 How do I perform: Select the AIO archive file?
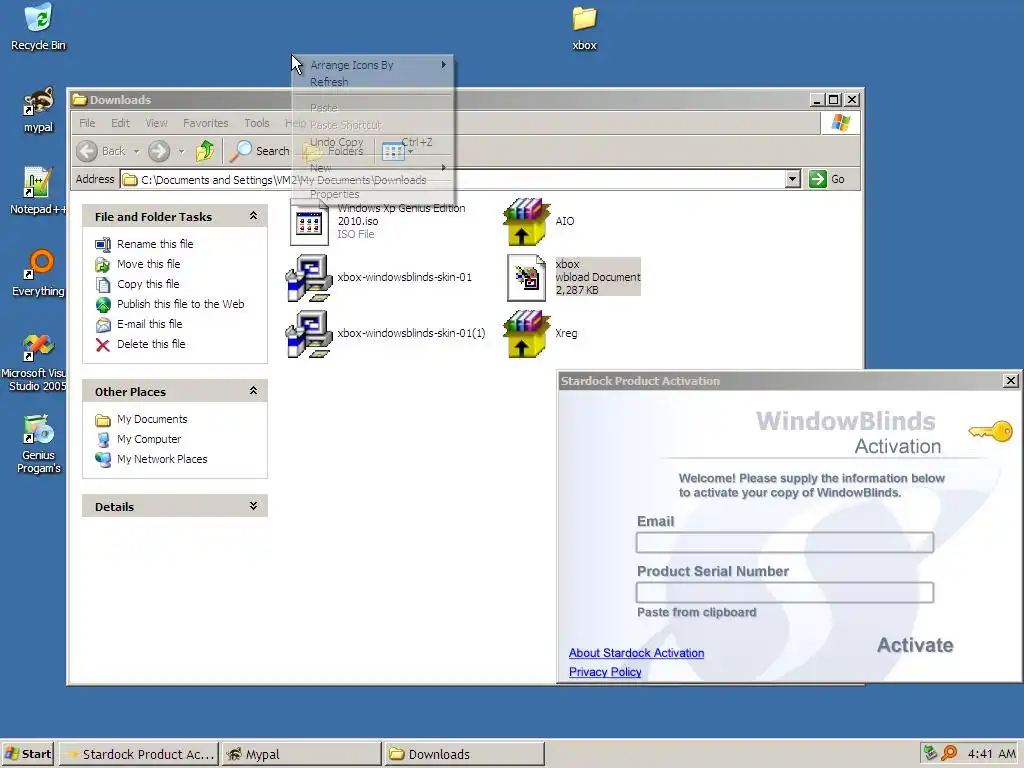[x=539, y=221]
